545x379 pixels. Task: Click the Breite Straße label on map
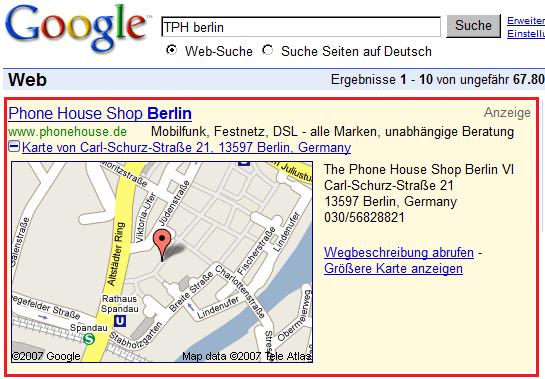point(191,291)
